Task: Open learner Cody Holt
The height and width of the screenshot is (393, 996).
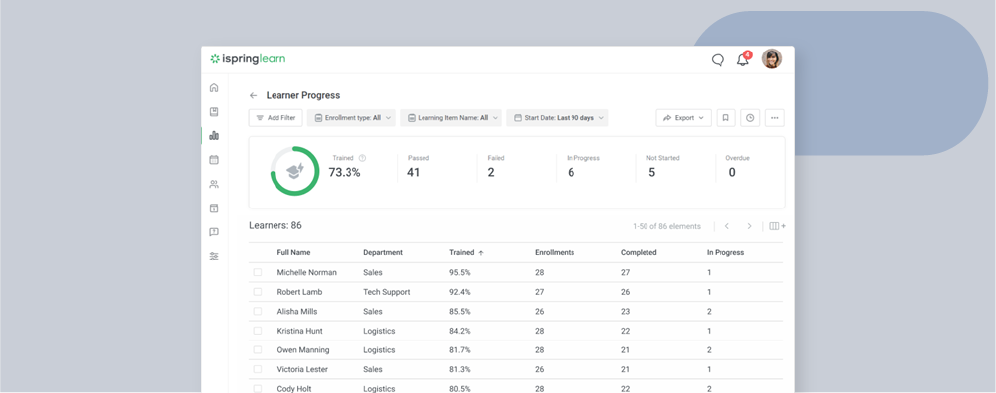Action: (x=294, y=389)
